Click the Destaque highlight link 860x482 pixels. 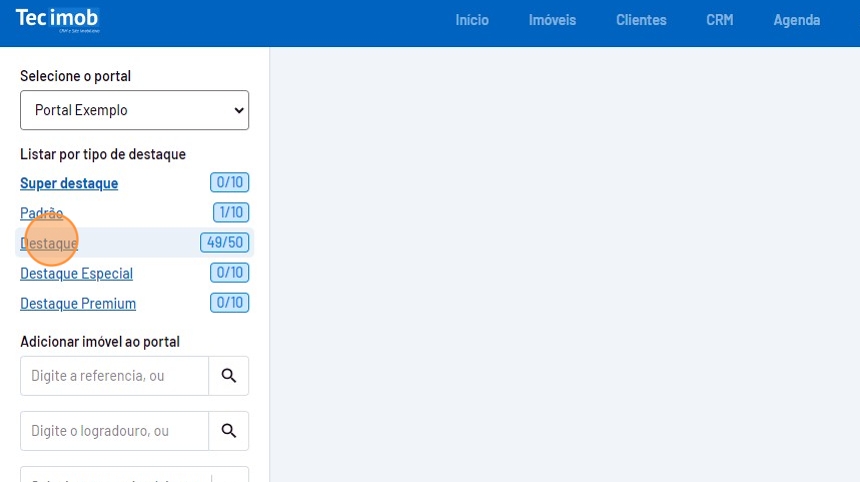(x=49, y=243)
